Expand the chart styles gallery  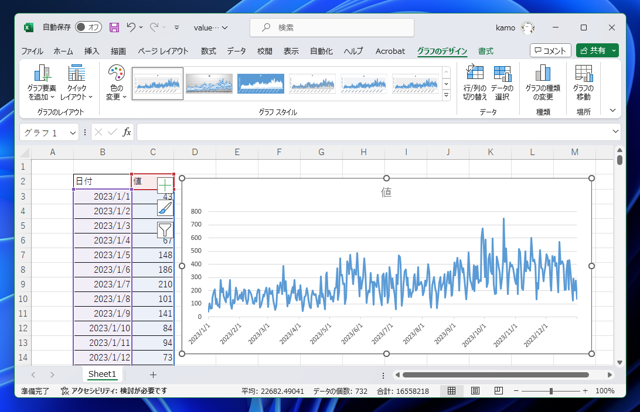[x=446, y=95]
